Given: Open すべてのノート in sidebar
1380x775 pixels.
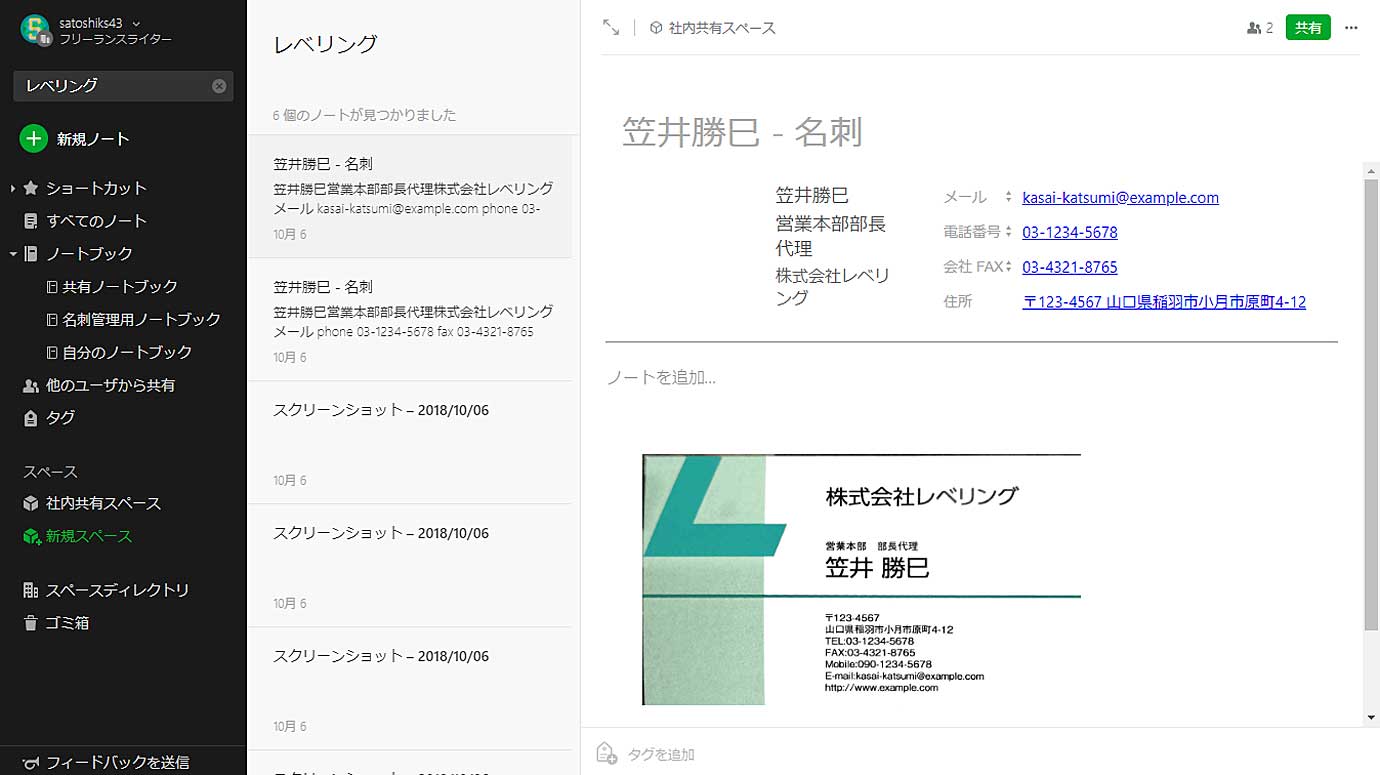Looking at the screenshot, I should tap(96, 221).
